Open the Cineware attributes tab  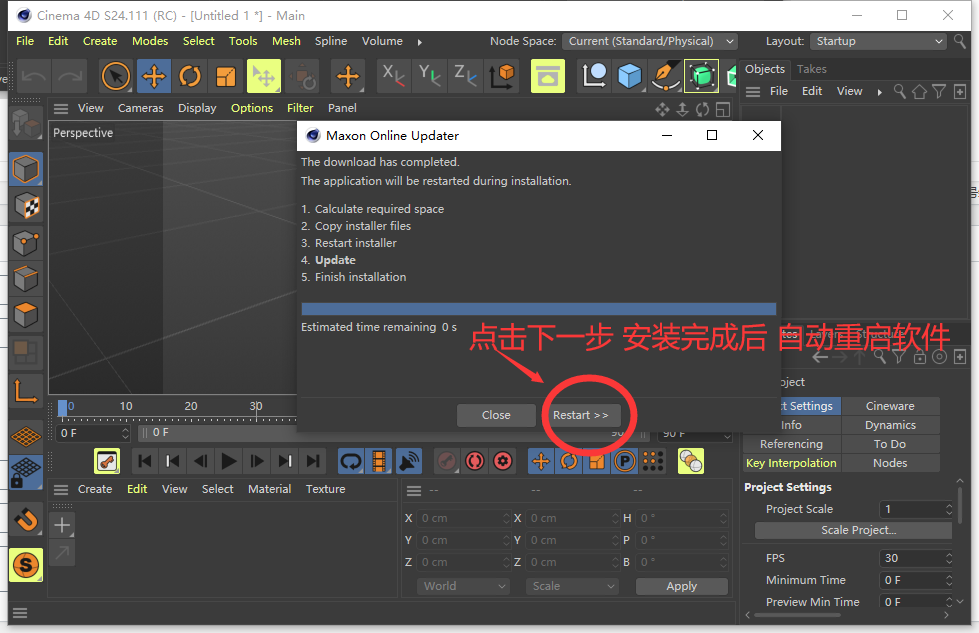tap(890, 406)
